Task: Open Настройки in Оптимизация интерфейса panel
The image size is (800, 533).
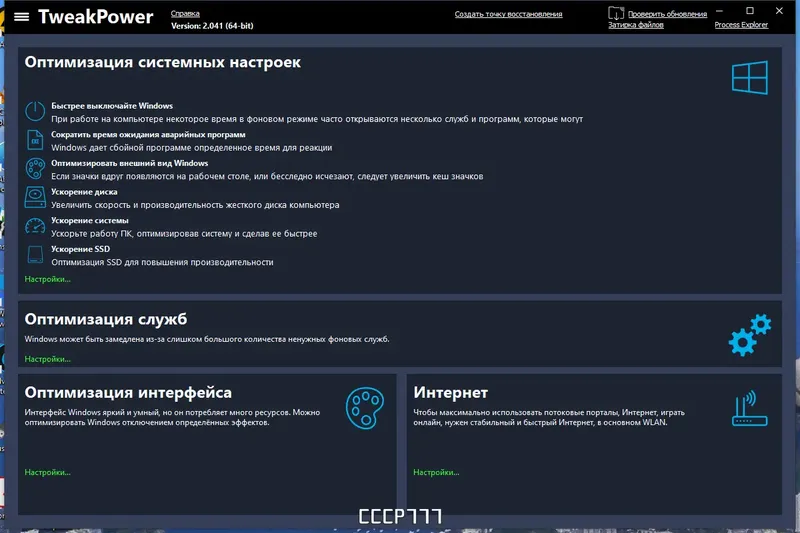Action: (x=47, y=472)
